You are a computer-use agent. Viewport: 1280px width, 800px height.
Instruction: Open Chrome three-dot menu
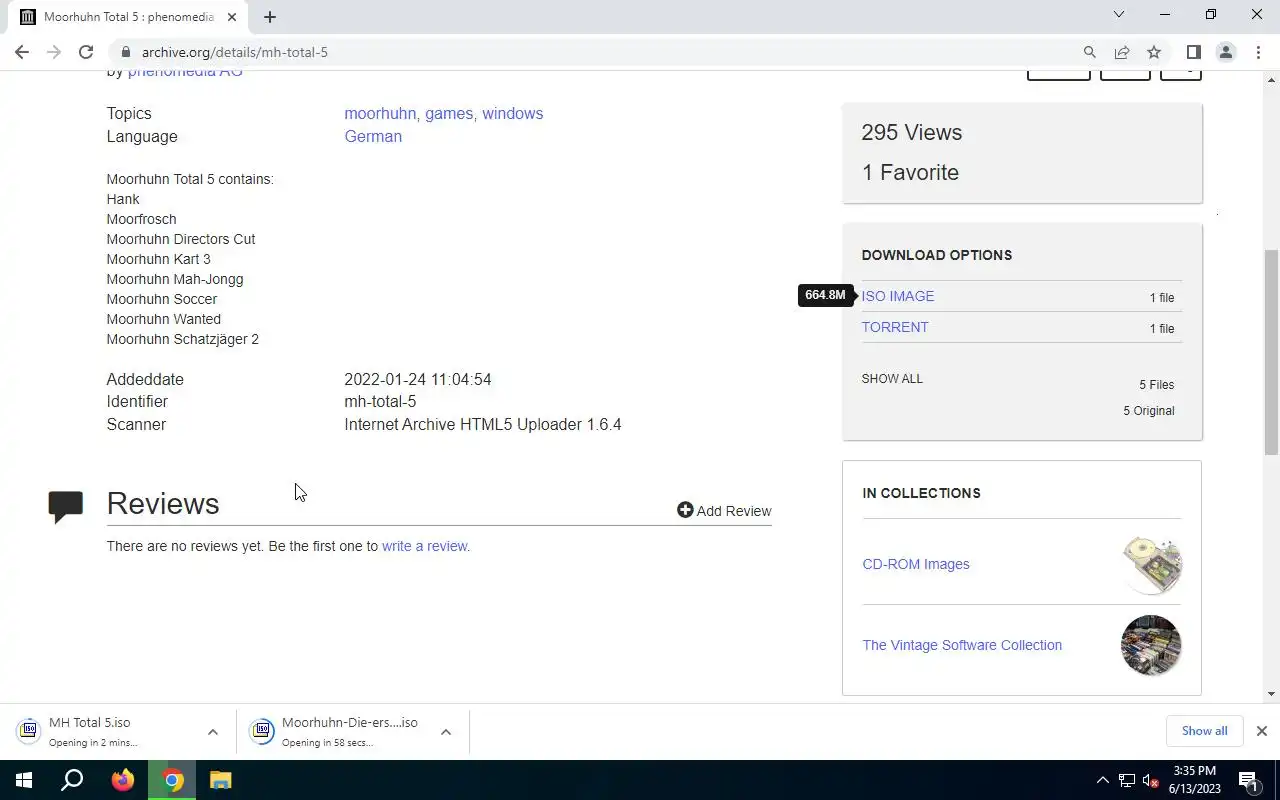[1258, 52]
